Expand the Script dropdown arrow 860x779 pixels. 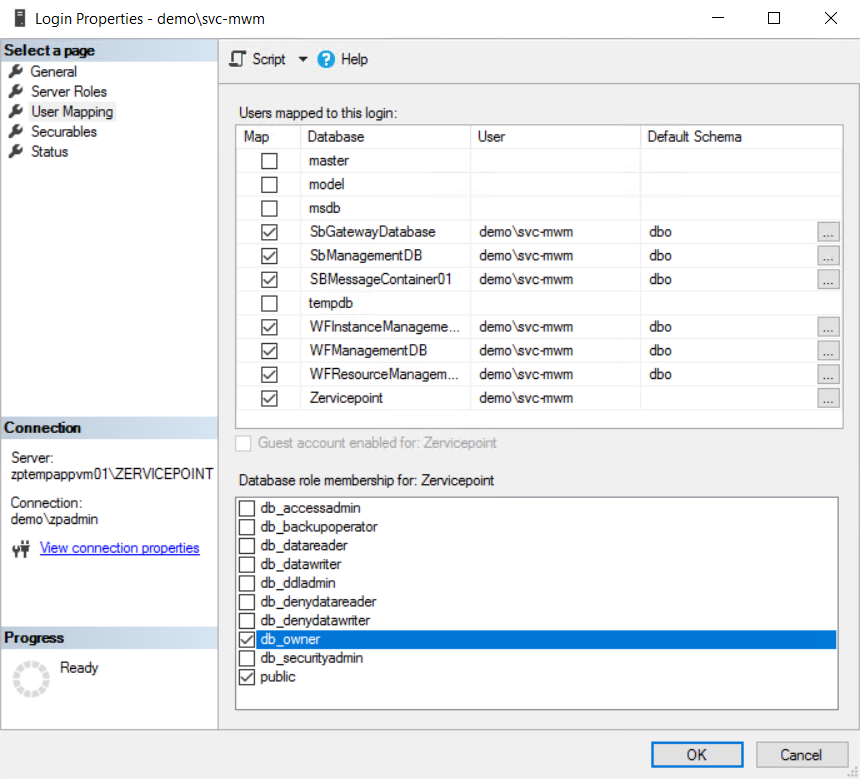(303, 59)
